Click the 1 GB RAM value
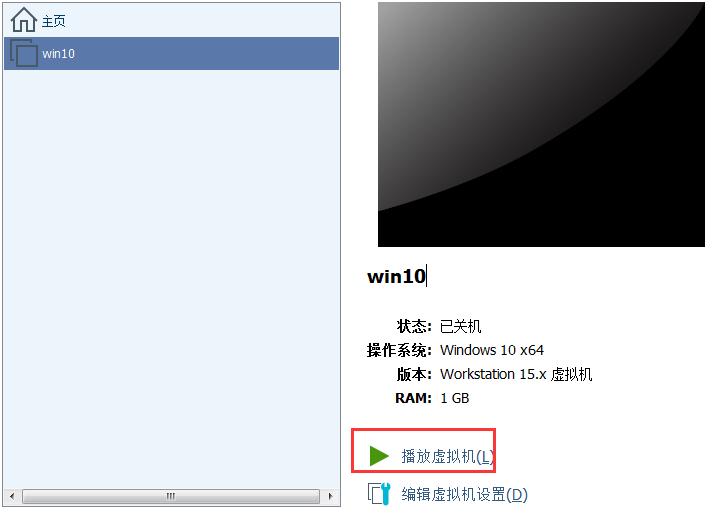Image resolution: width=728 pixels, height=520 pixels. 455,398
